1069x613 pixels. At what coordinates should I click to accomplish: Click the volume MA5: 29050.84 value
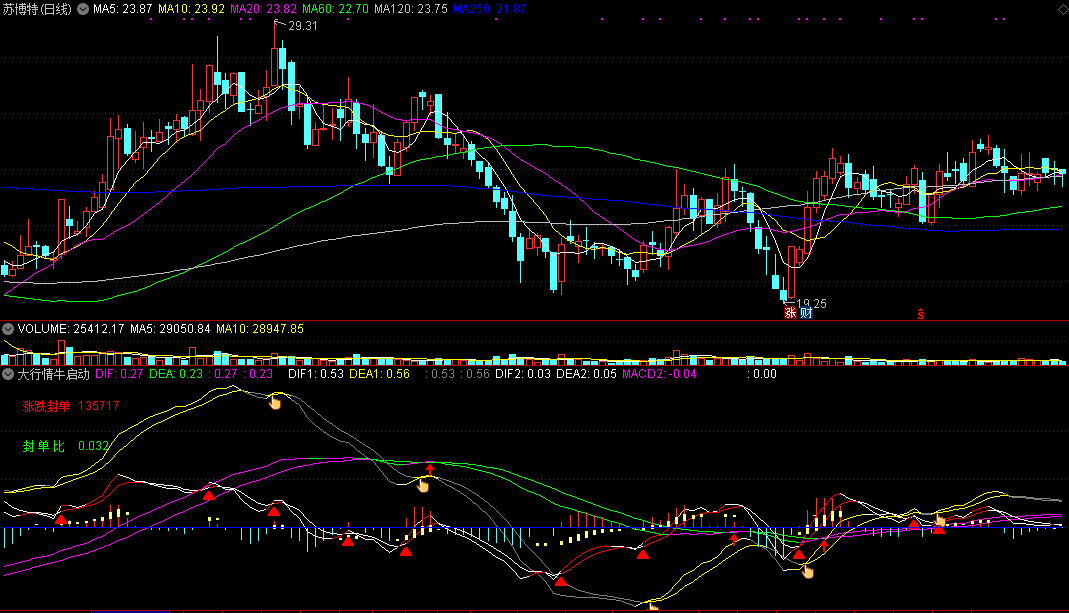[170, 329]
